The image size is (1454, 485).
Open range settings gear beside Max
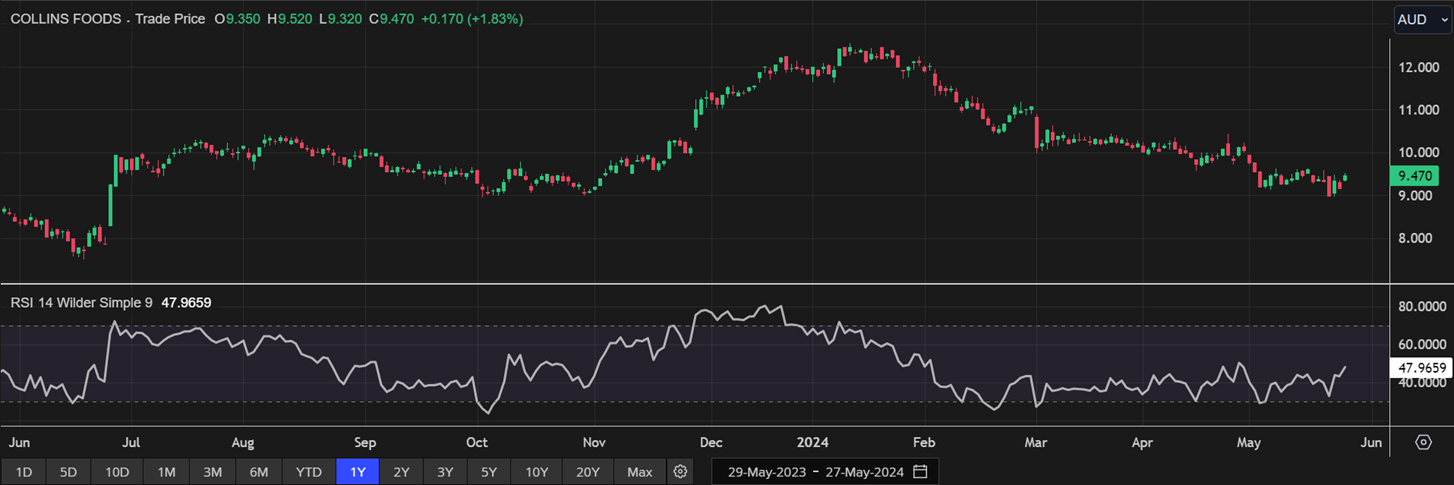click(681, 472)
